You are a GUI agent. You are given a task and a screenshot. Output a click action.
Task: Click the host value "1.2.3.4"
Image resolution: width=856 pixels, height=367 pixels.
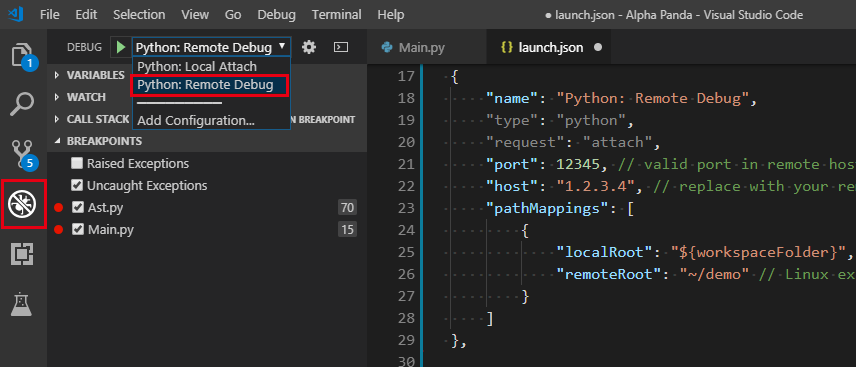596,186
